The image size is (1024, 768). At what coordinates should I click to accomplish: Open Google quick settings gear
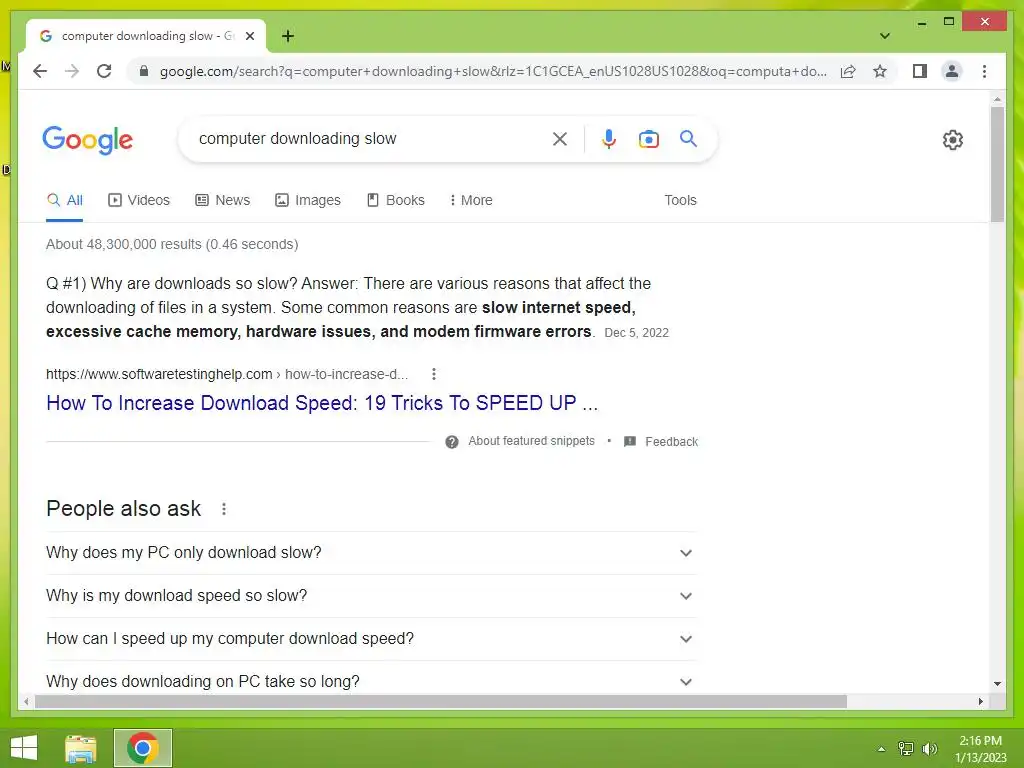[952, 140]
